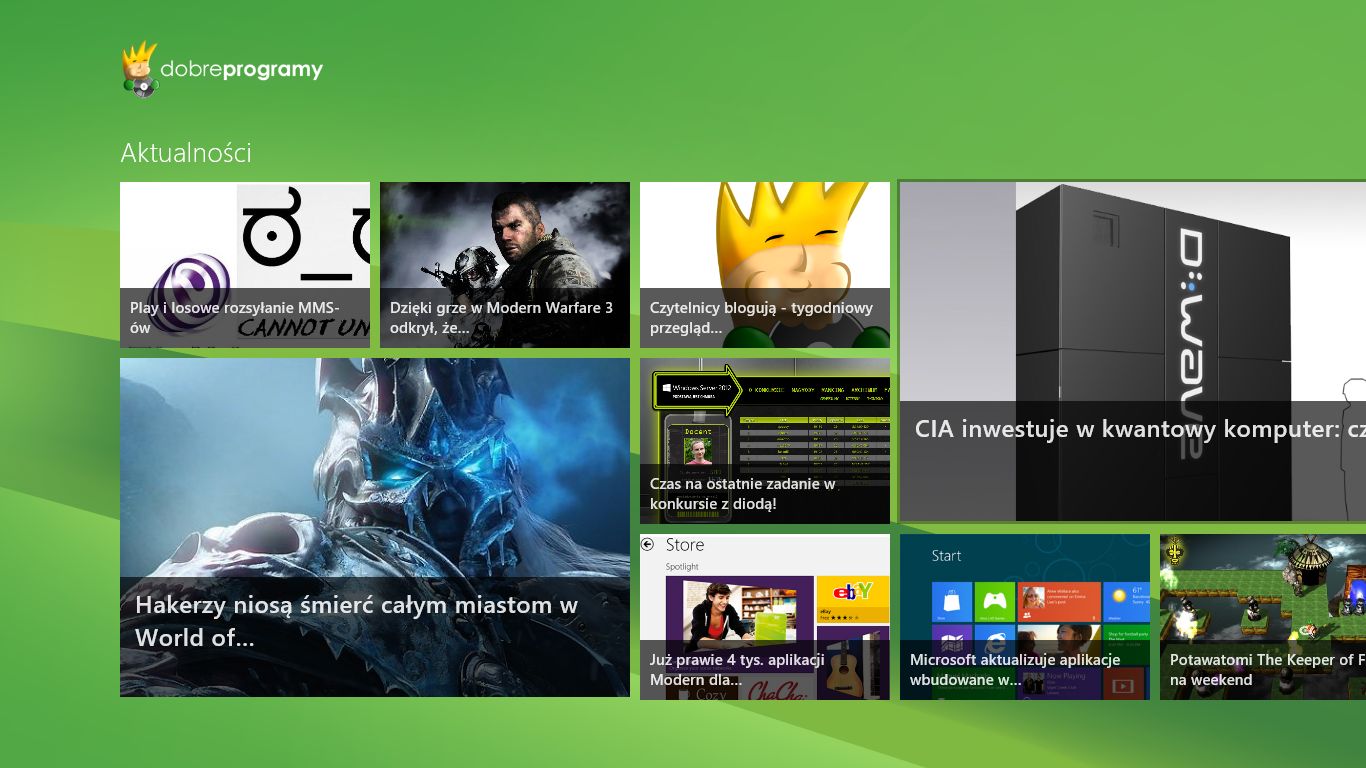The width and height of the screenshot is (1366, 768).
Task: Click the dobreprogramy logo mascot icon
Action: [x=140, y=70]
